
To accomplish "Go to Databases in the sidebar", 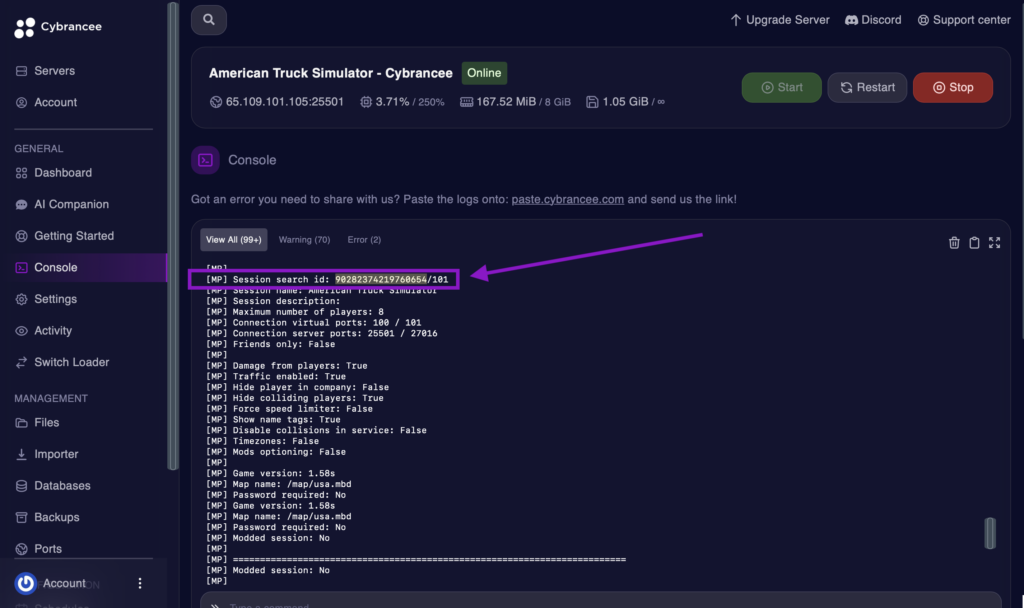I will [62, 486].
